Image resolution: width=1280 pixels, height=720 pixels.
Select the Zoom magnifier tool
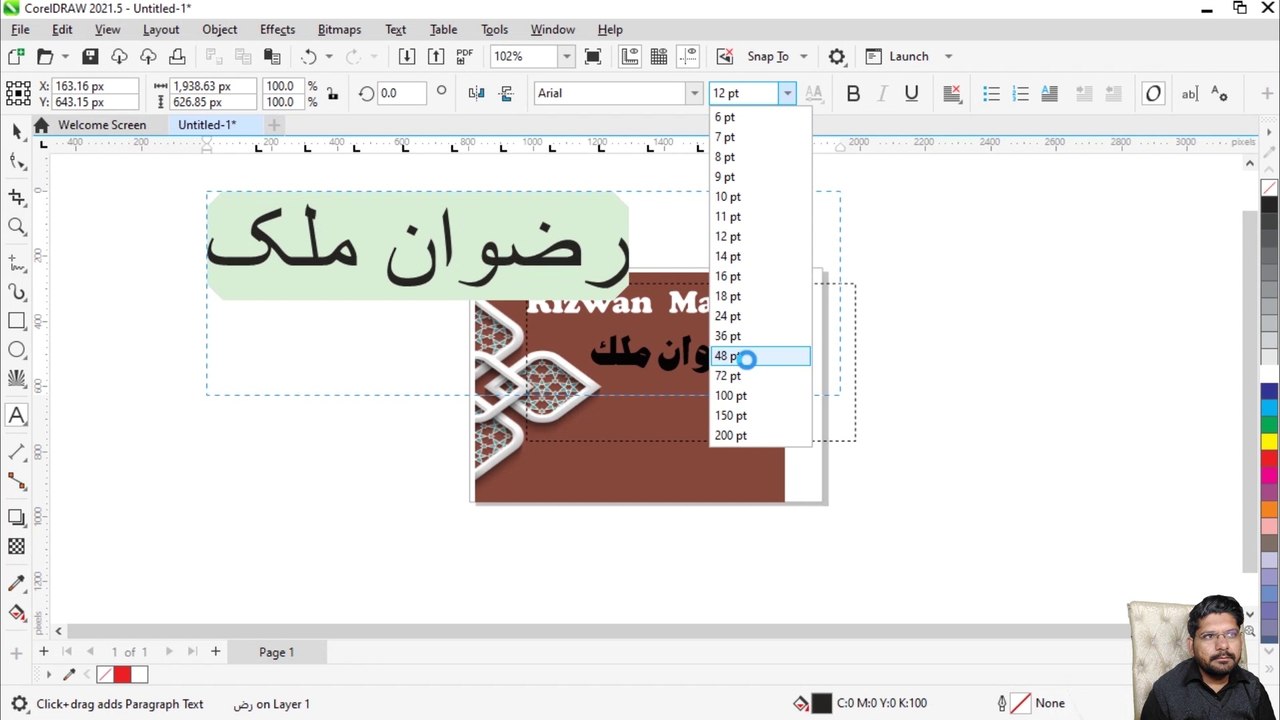click(x=17, y=227)
